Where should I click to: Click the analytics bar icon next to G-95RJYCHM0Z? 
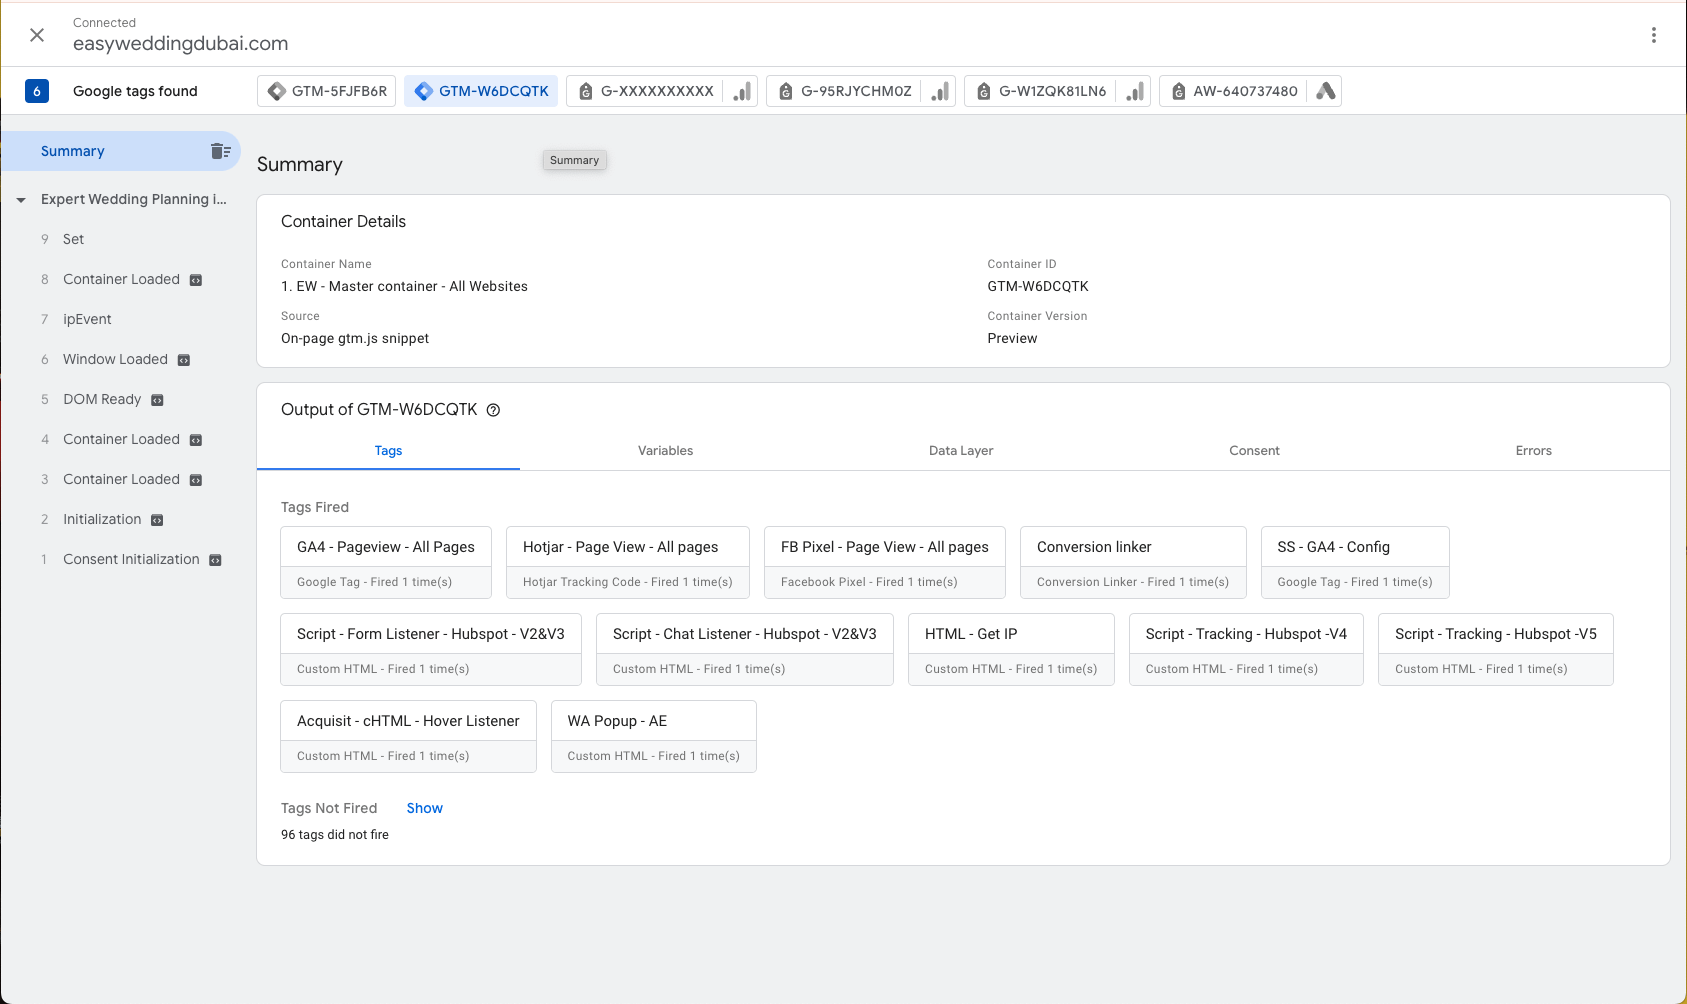click(x=939, y=91)
